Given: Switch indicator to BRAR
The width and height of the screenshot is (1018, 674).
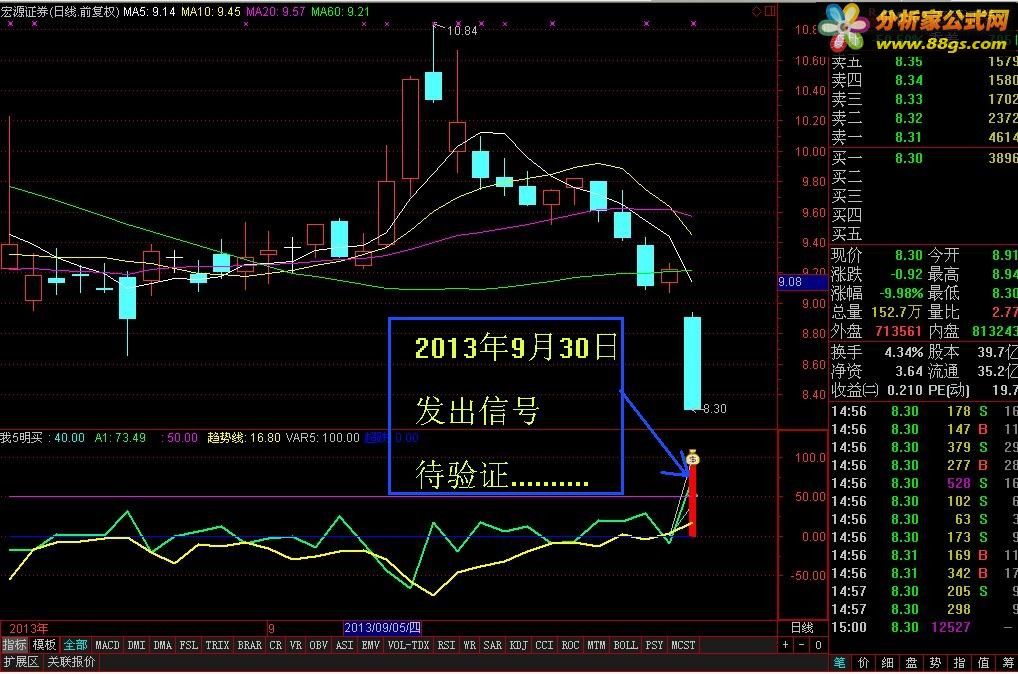Looking at the screenshot, I should click(249, 645).
